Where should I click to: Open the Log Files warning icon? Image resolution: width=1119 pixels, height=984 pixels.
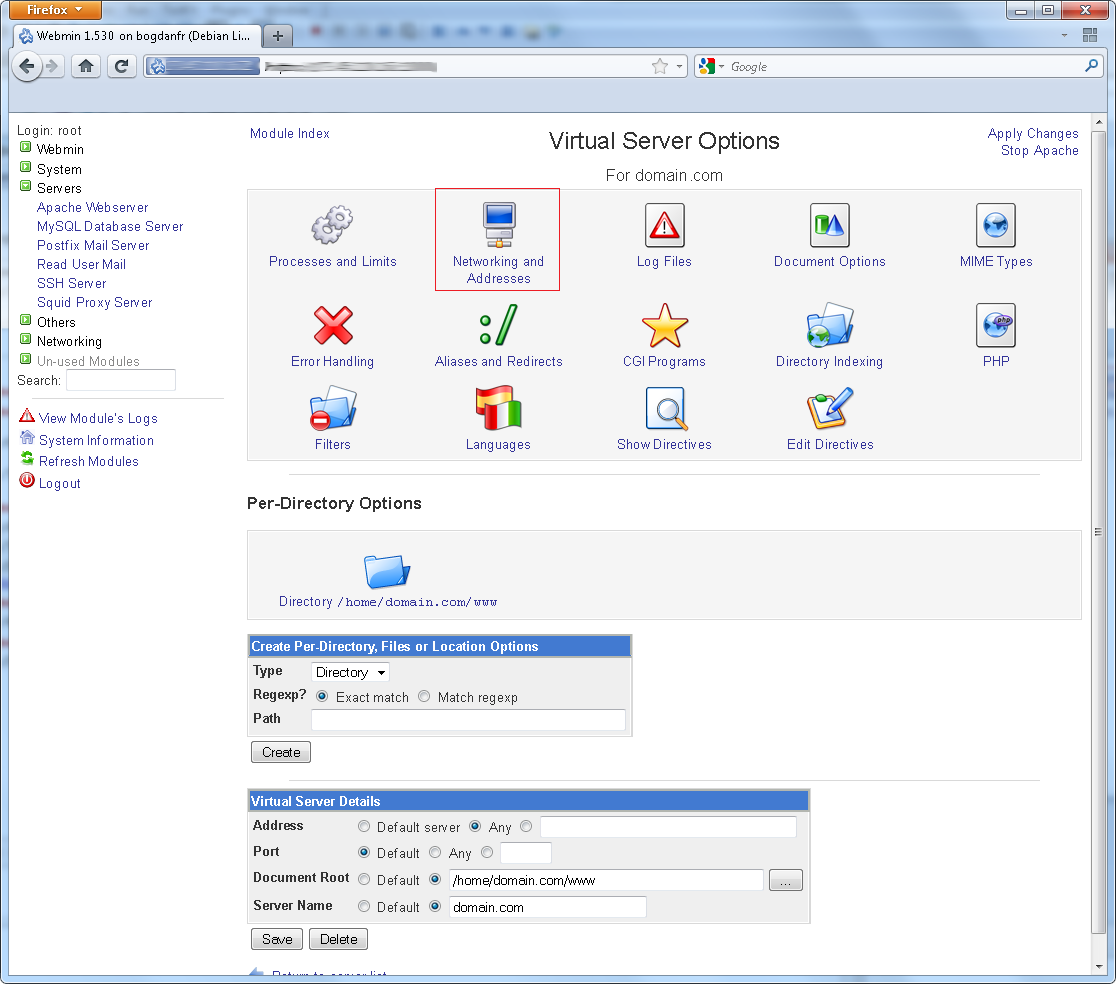(x=664, y=226)
